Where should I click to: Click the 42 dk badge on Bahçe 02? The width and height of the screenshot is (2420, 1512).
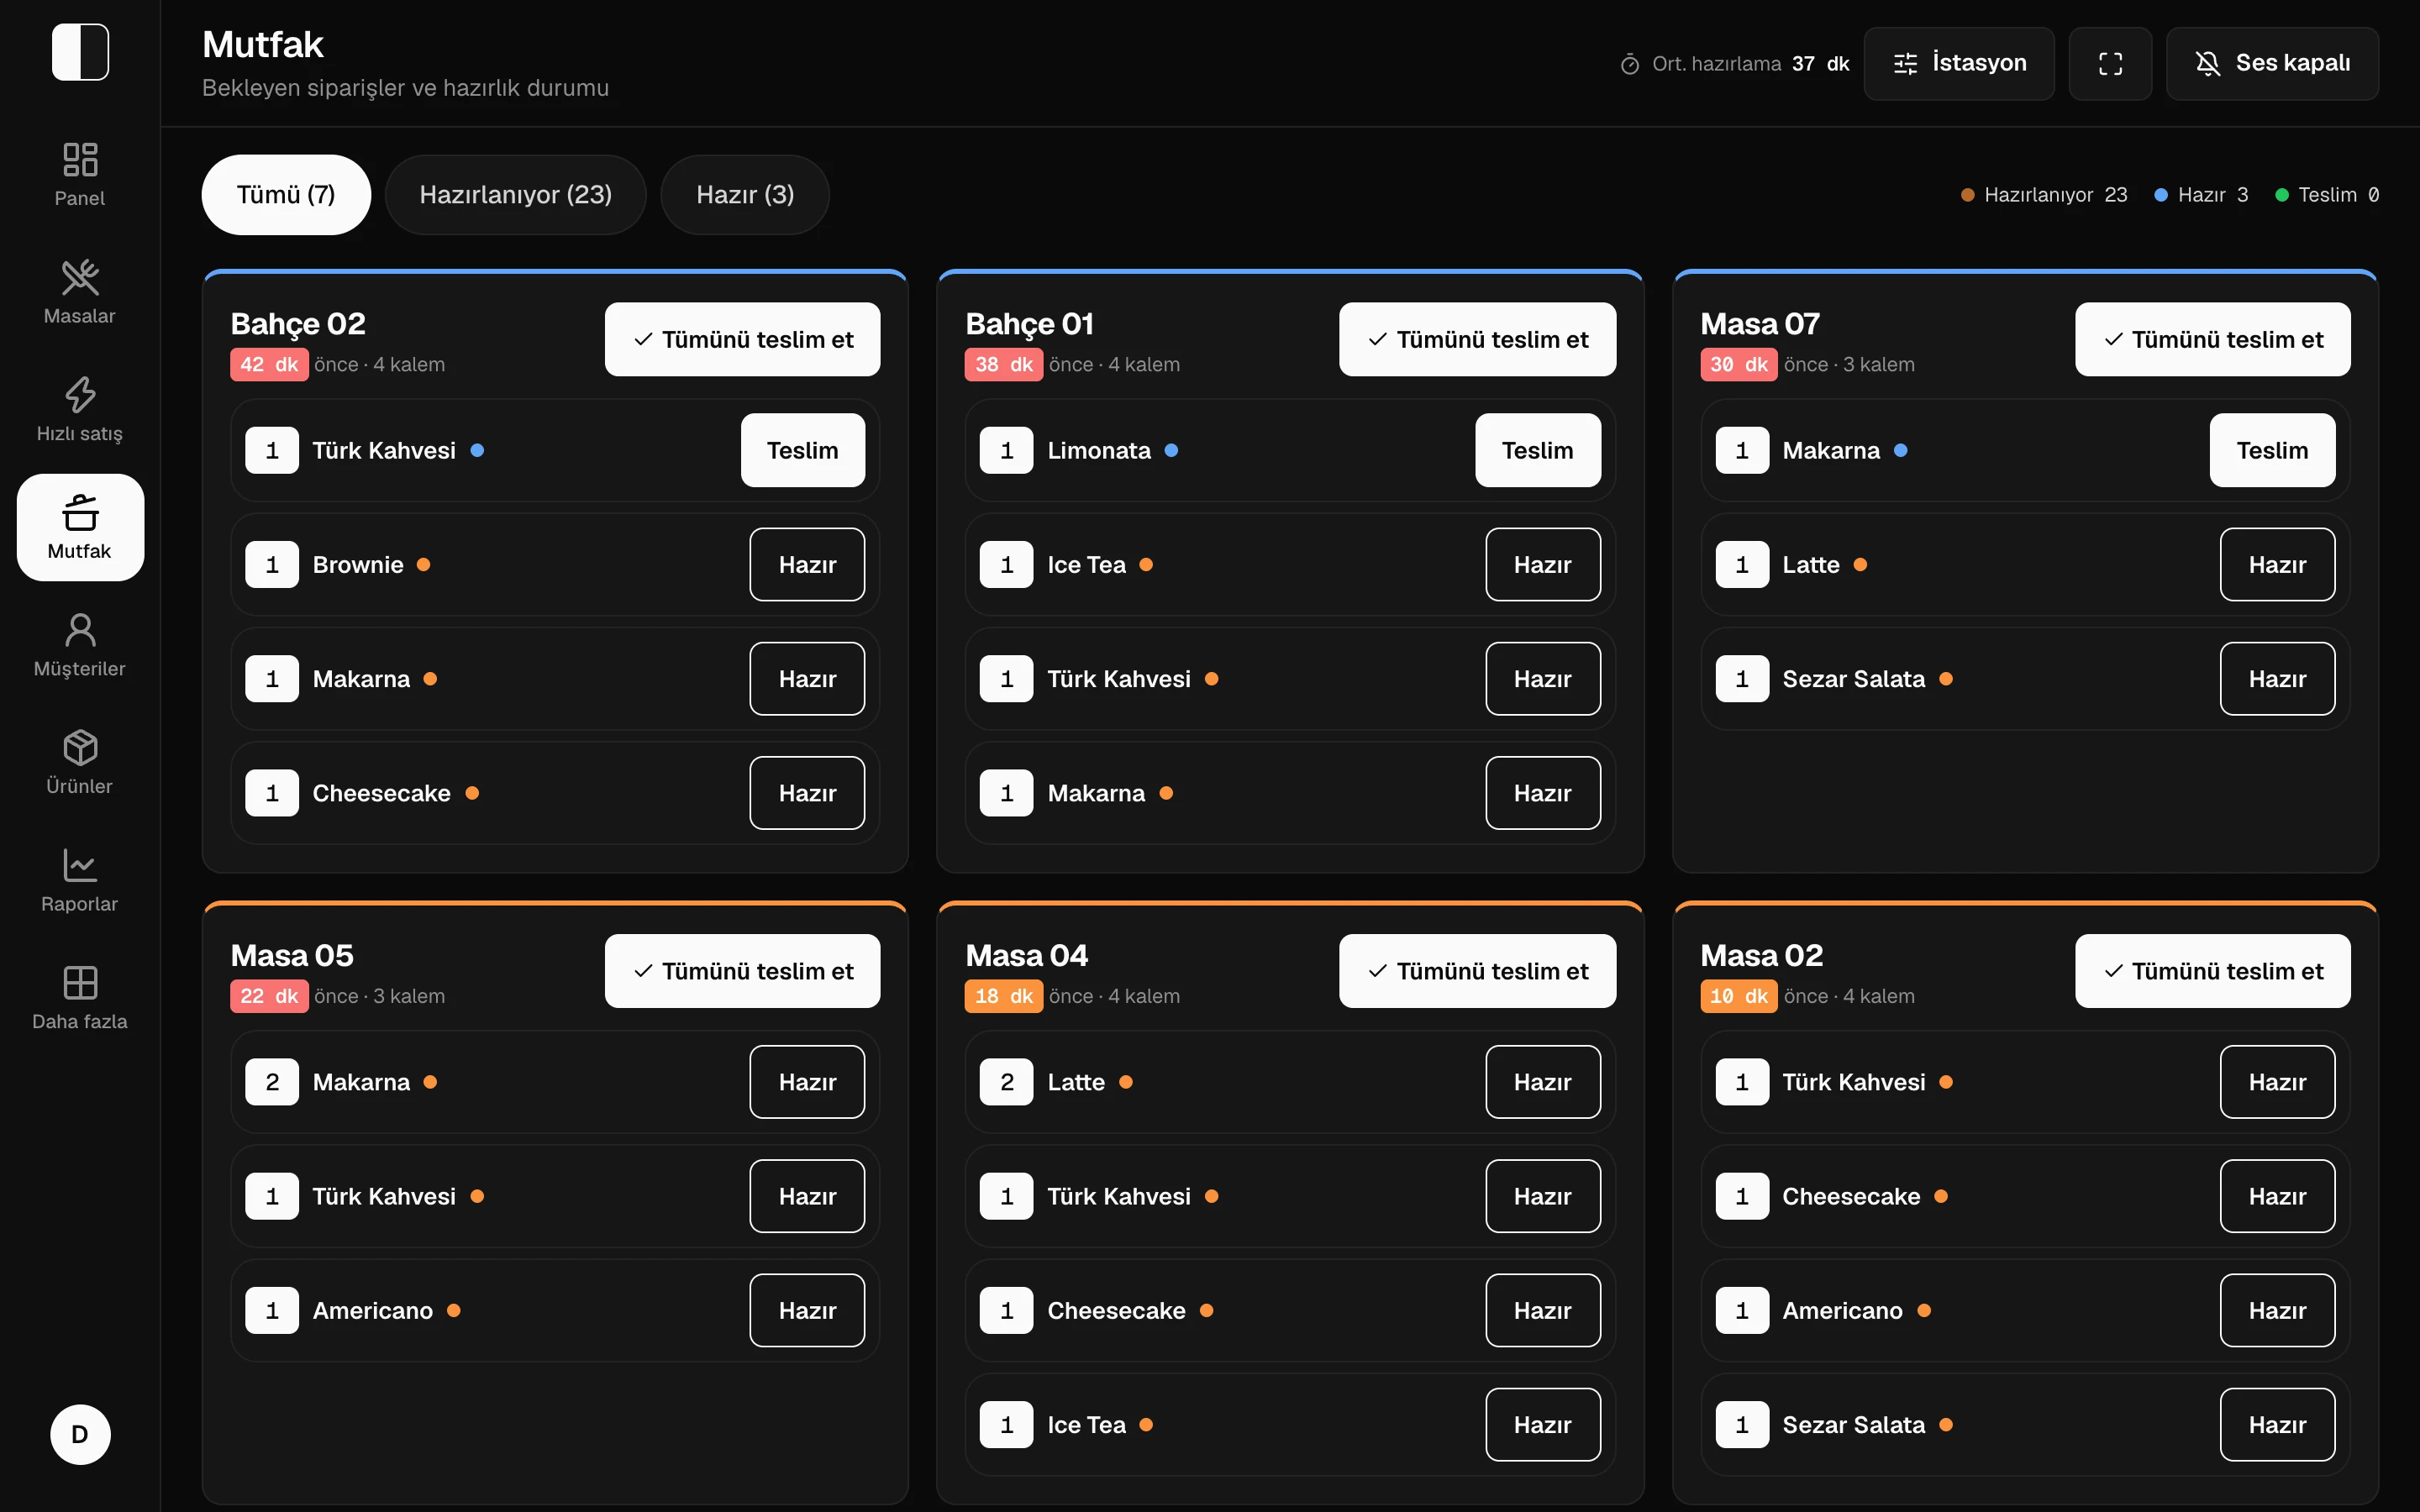tap(269, 365)
